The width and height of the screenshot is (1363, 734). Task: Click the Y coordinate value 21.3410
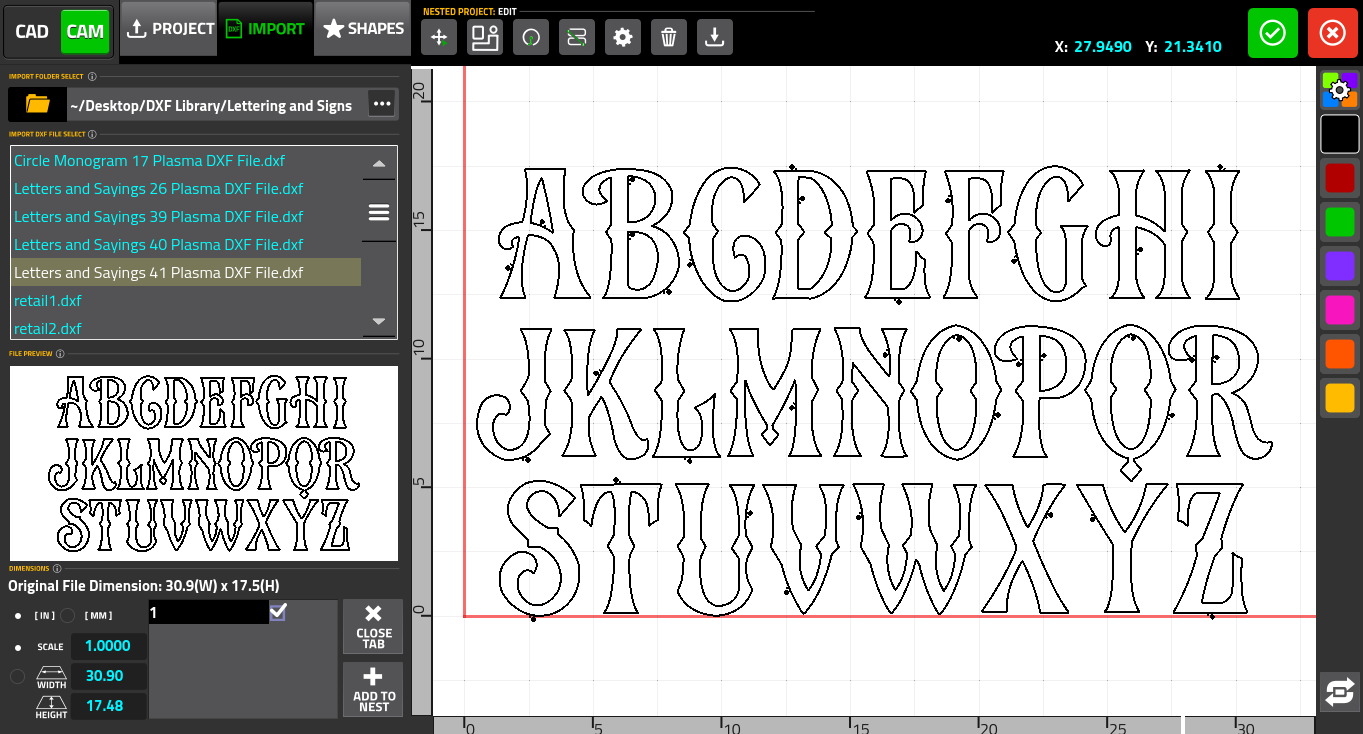1193,46
